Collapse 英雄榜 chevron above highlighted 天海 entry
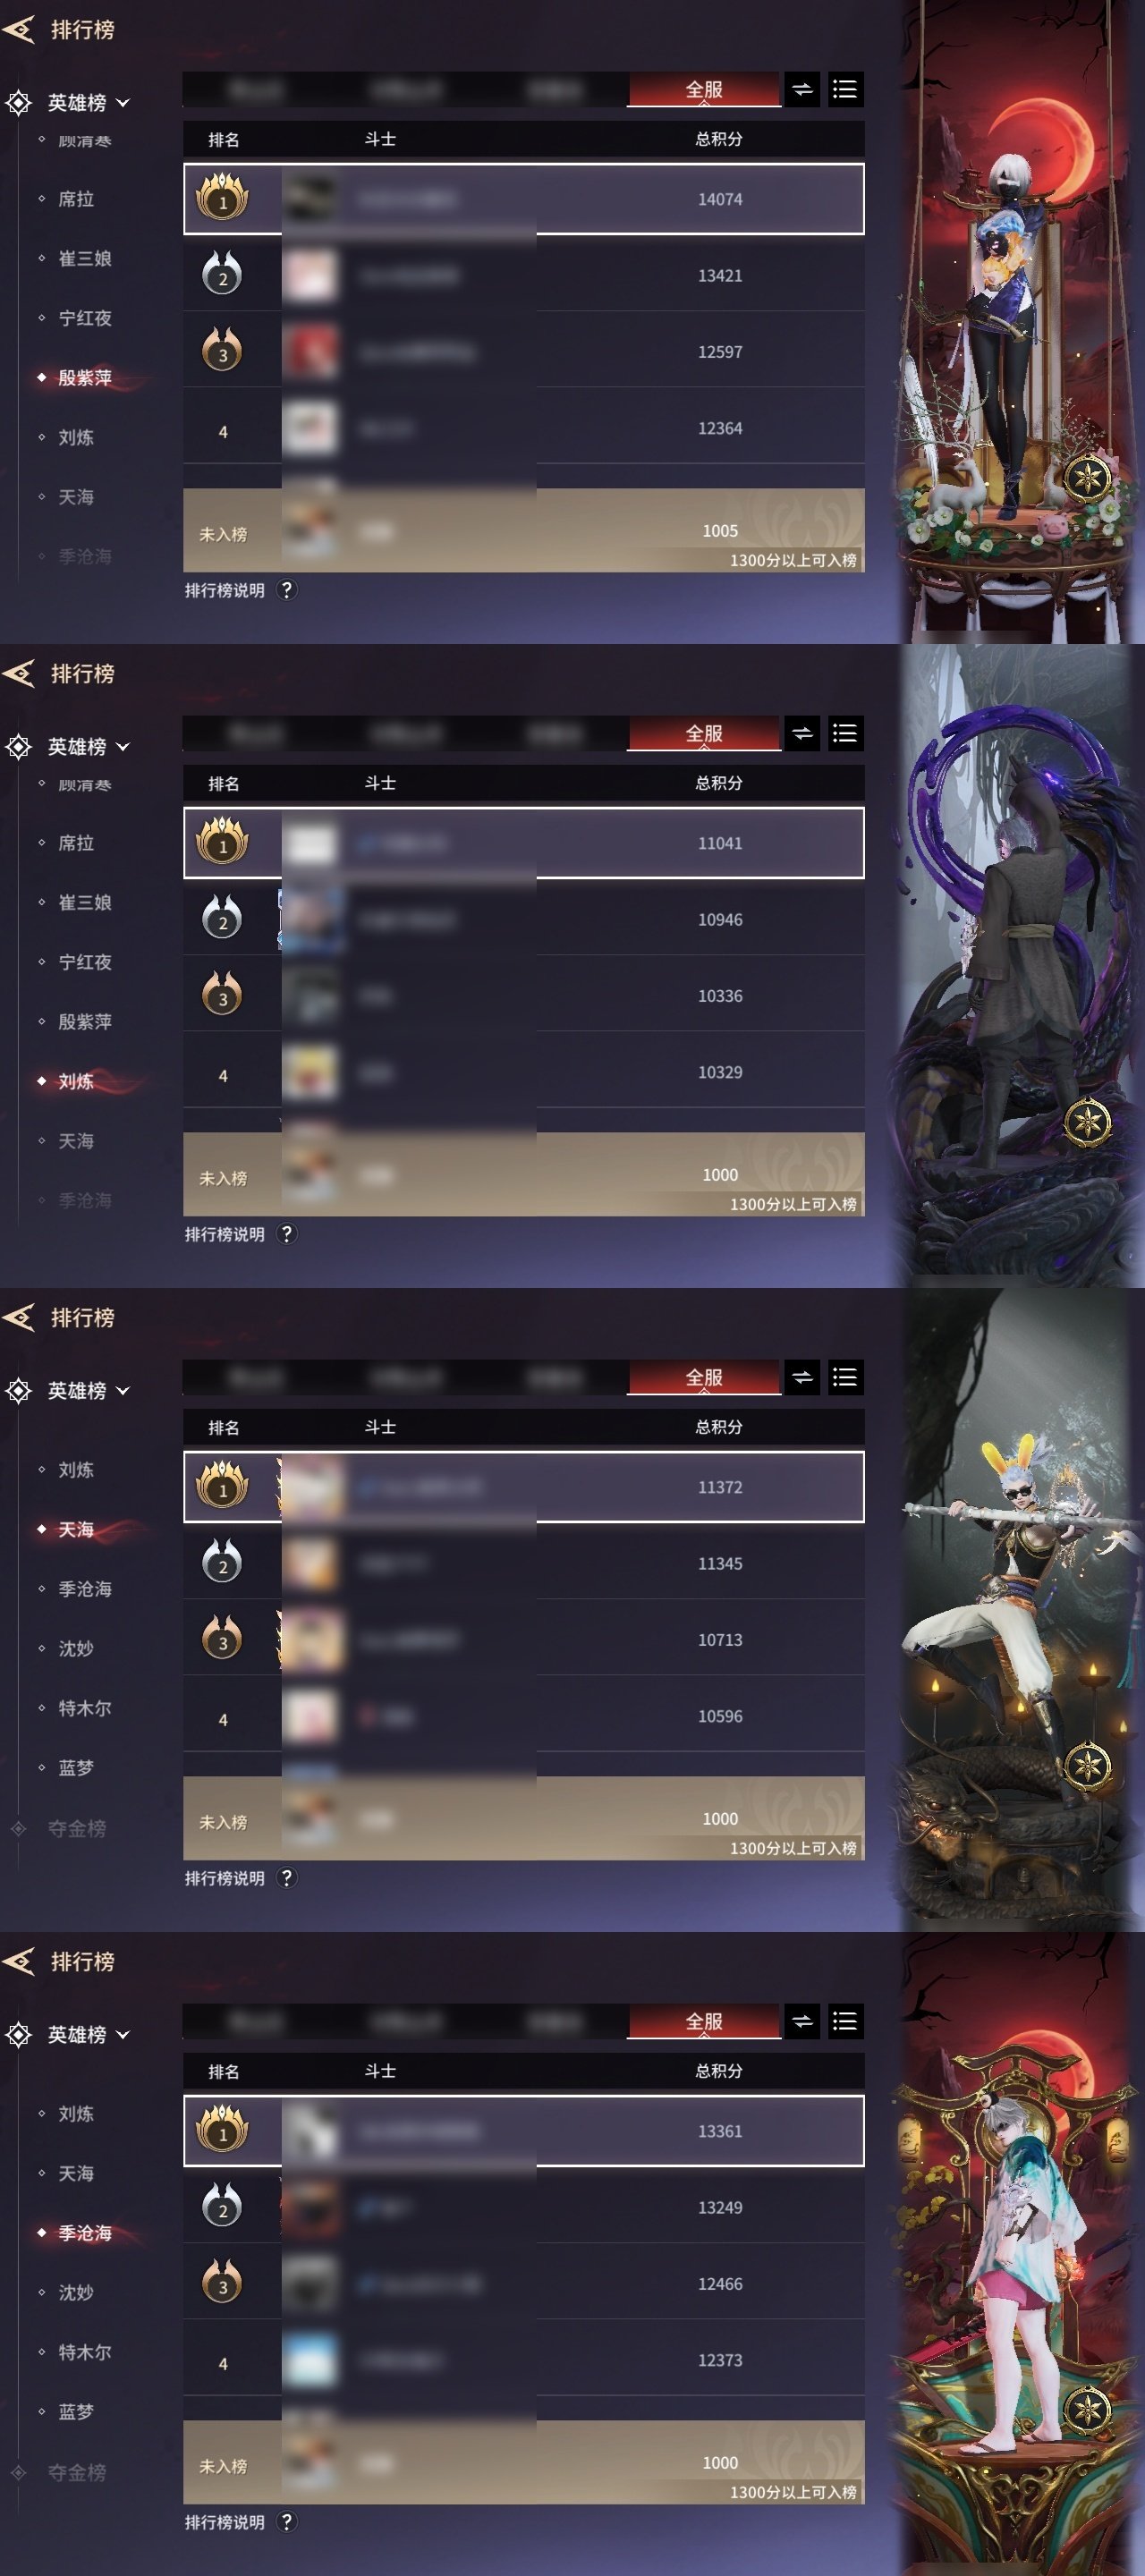1145x2576 pixels. 123,1391
